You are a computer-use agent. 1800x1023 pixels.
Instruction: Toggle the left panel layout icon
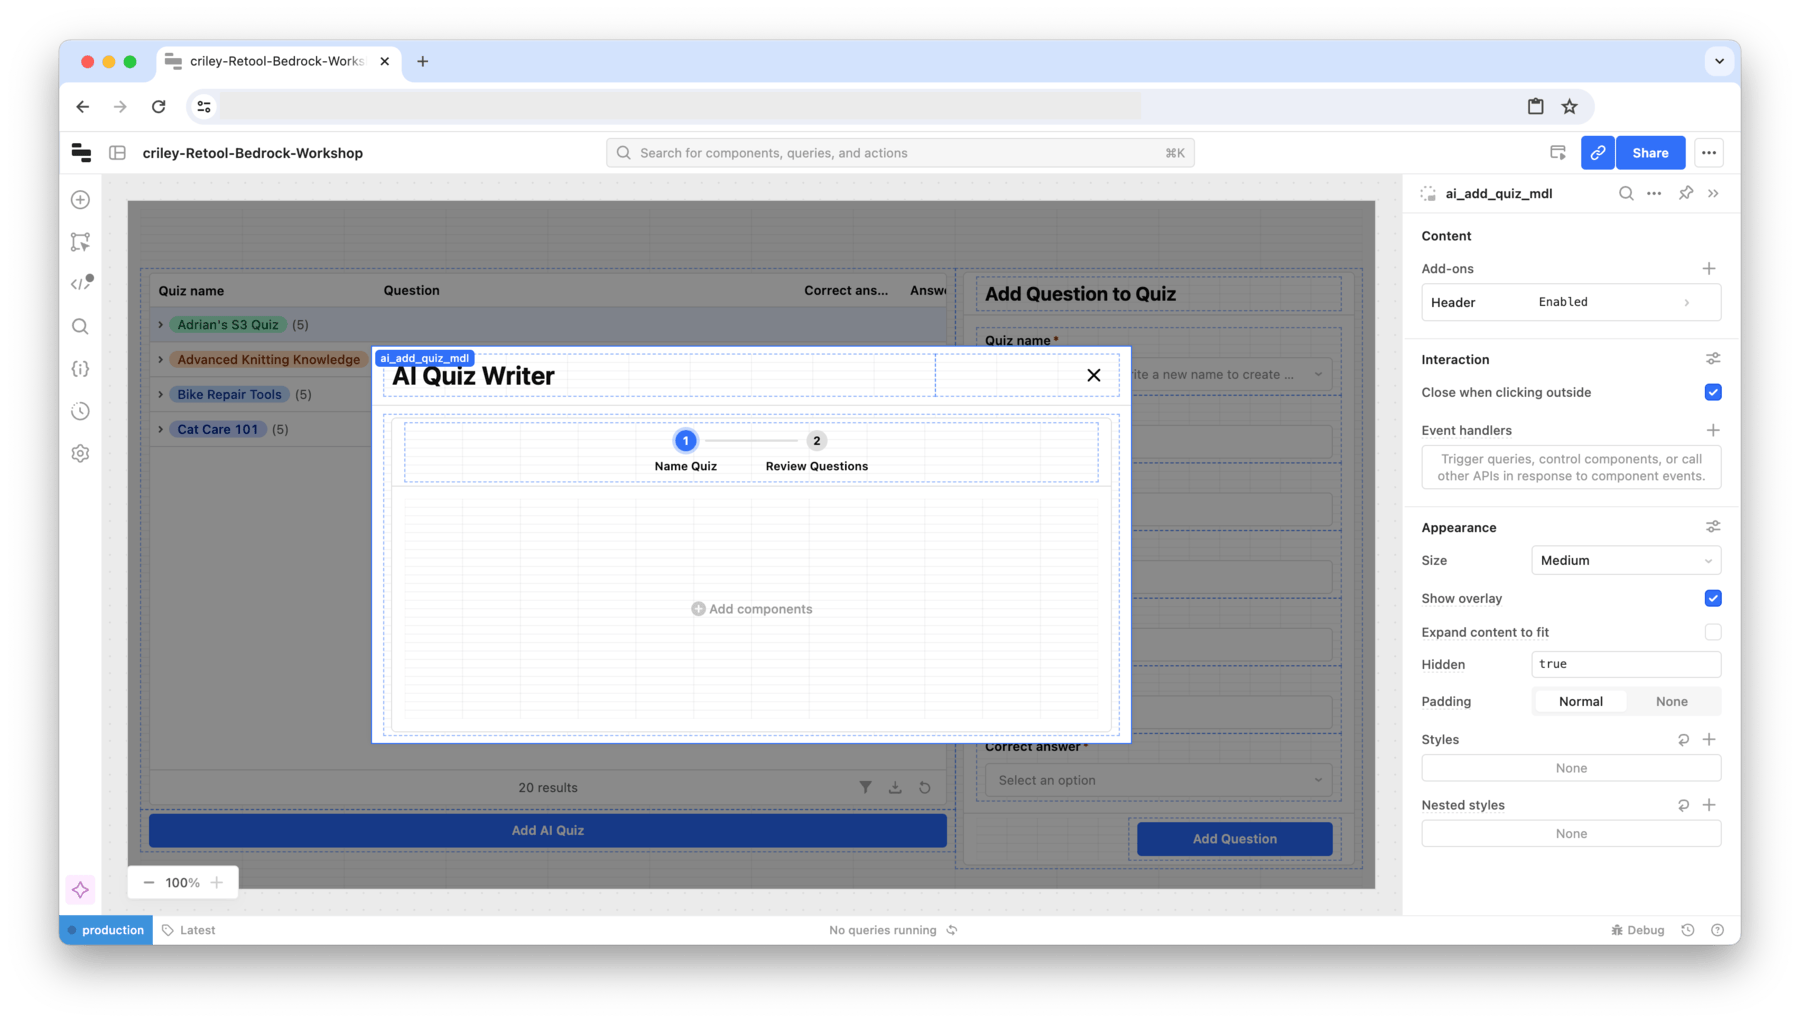[x=118, y=153]
